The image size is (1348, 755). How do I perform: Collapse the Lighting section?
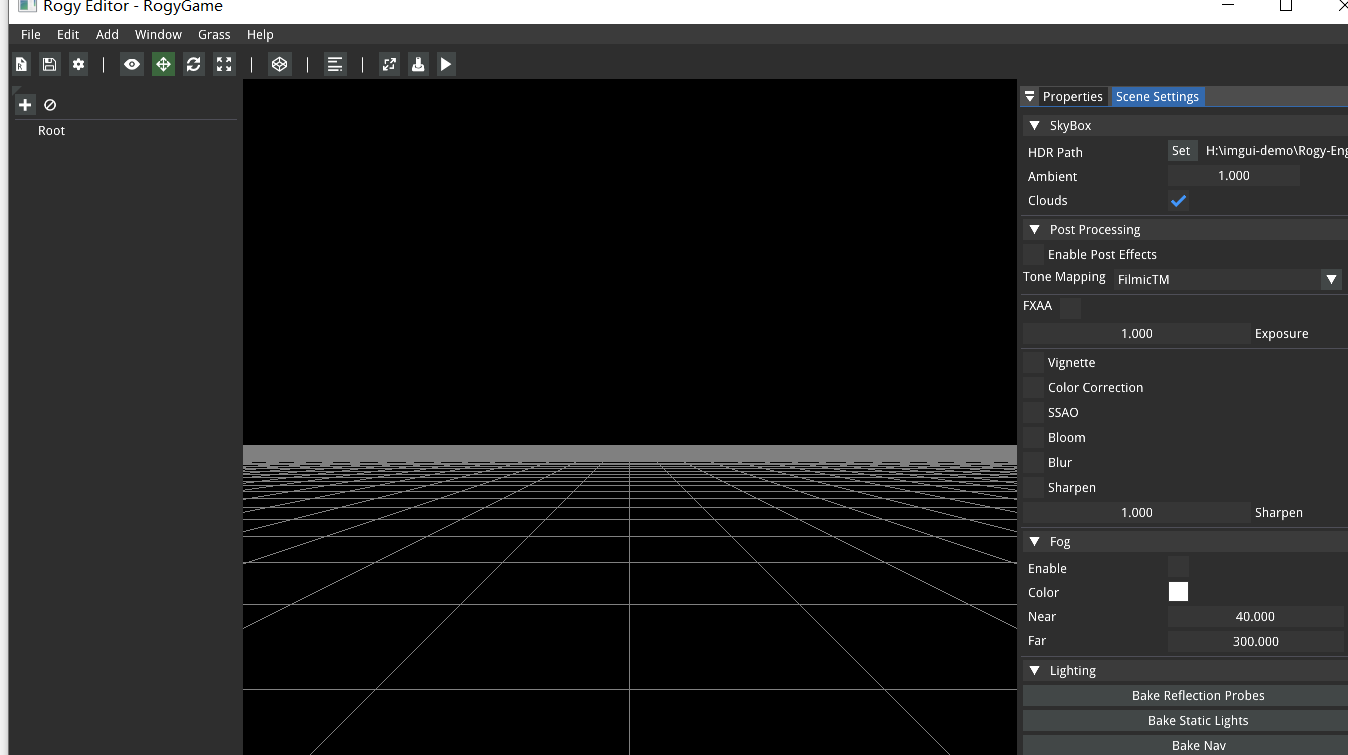pyautogui.click(x=1034, y=671)
